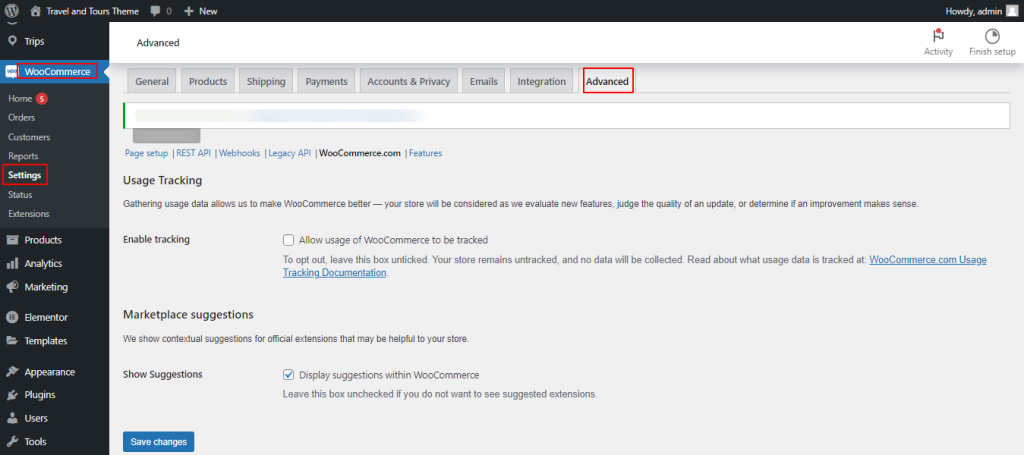1024x455 pixels.
Task: Expand the Products sidebar menu
Action: point(43,240)
